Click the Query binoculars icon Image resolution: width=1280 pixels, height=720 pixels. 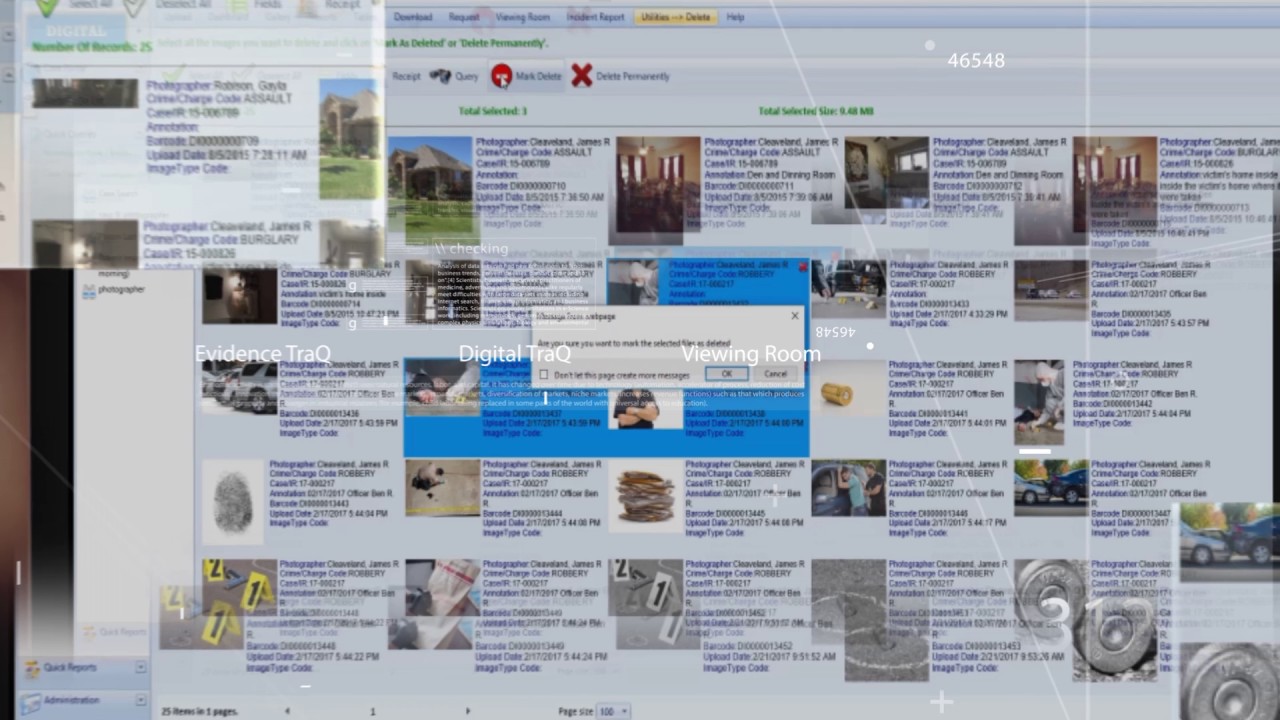pyautogui.click(x=440, y=76)
